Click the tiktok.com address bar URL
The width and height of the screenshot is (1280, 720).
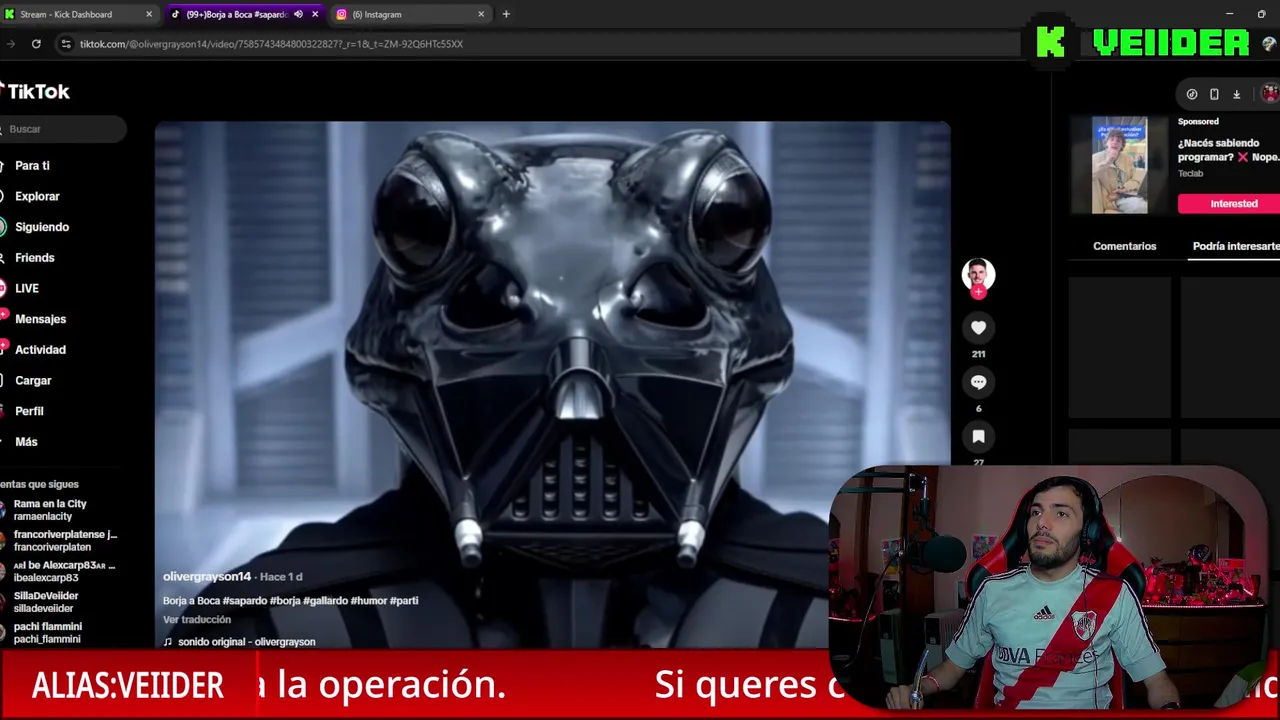pos(271,44)
